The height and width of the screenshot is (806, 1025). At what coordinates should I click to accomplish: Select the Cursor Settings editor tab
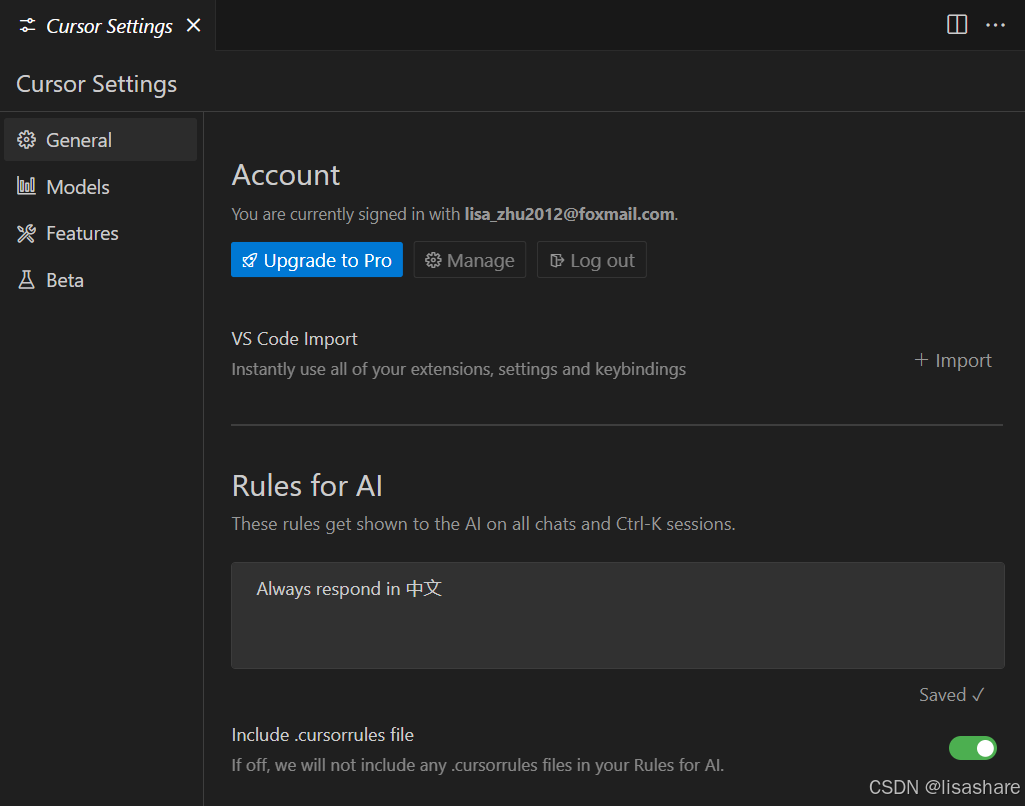click(x=108, y=25)
